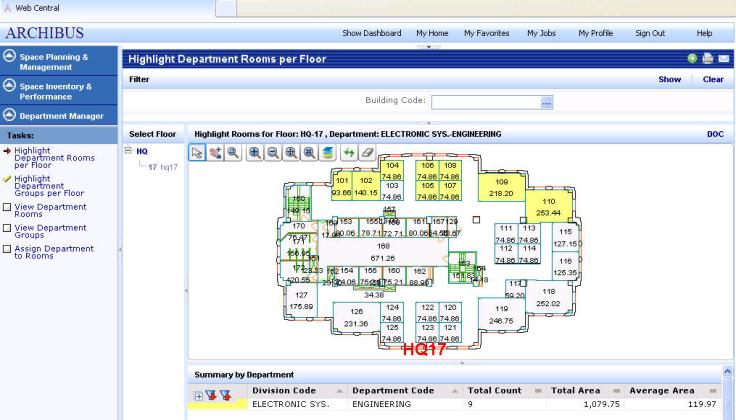Viewport: 736px width, 420px height.
Task: Click into the Building Code input field
Action: tap(486, 103)
